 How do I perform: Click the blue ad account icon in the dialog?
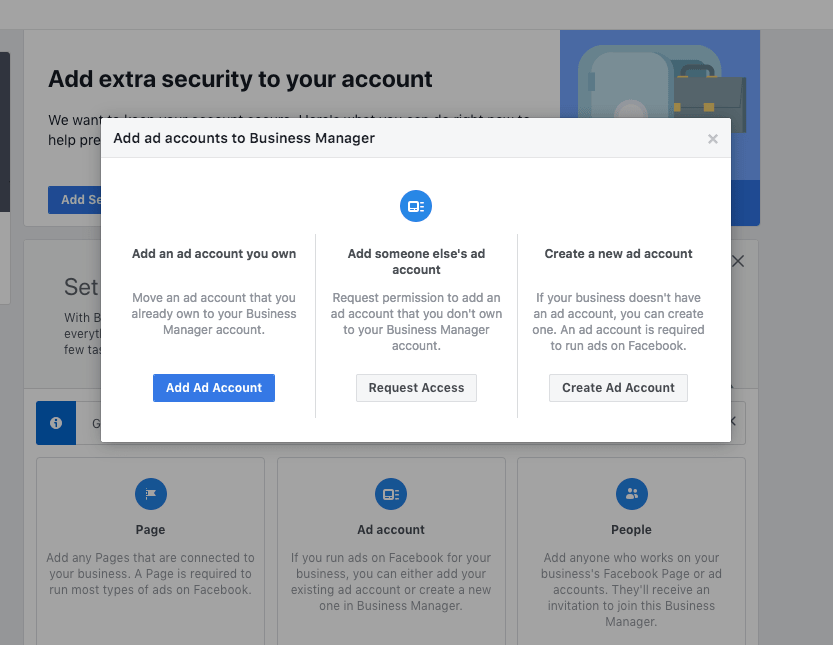415,206
